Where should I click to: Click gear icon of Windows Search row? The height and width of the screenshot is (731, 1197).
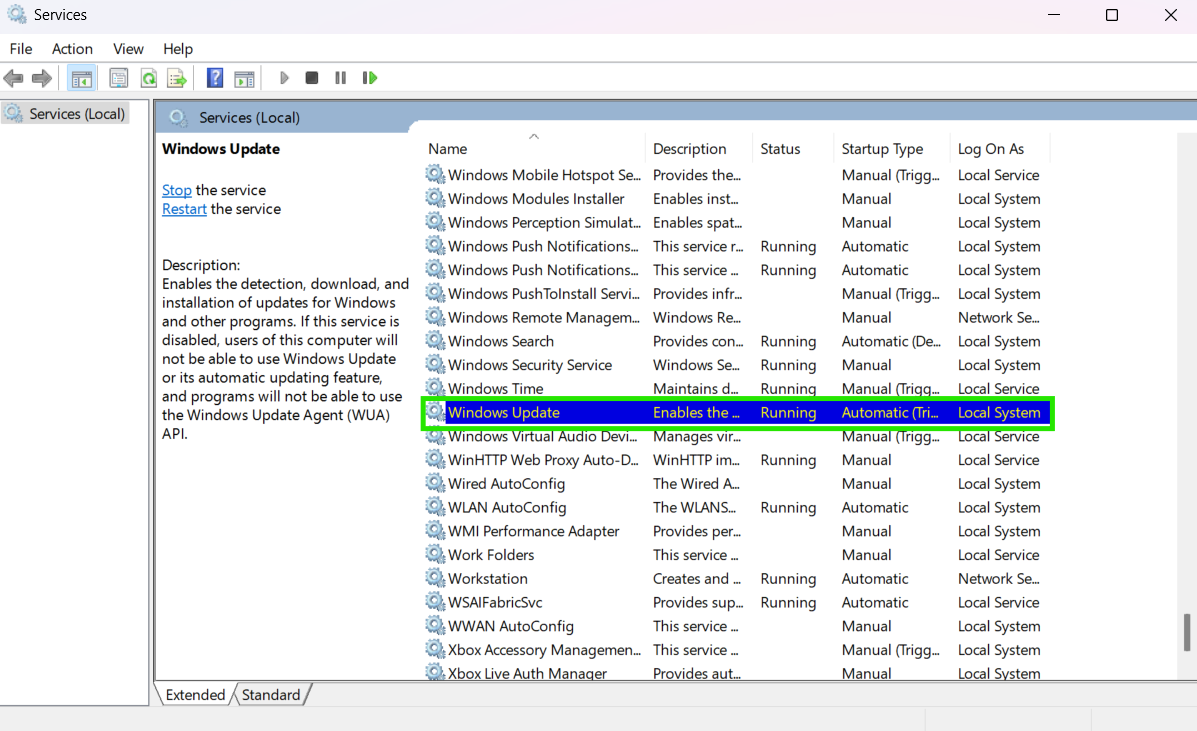pyautogui.click(x=435, y=340)
